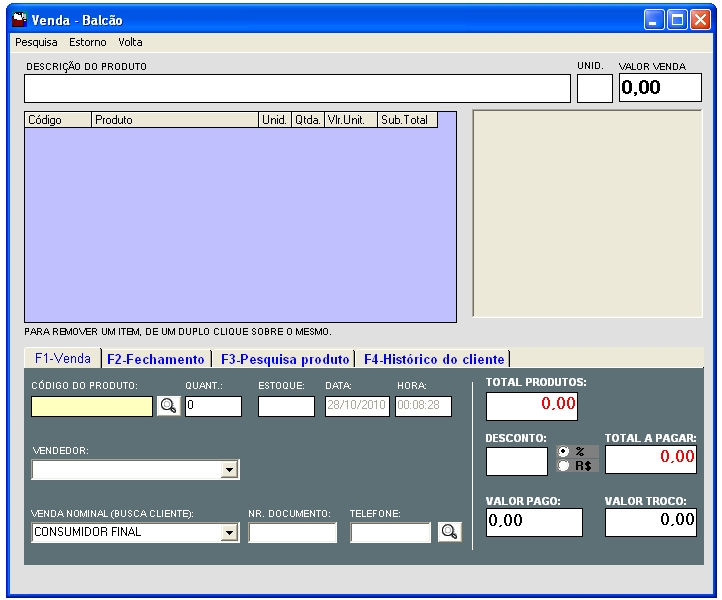Click the product code search magnifier icon

coord(169,406)
